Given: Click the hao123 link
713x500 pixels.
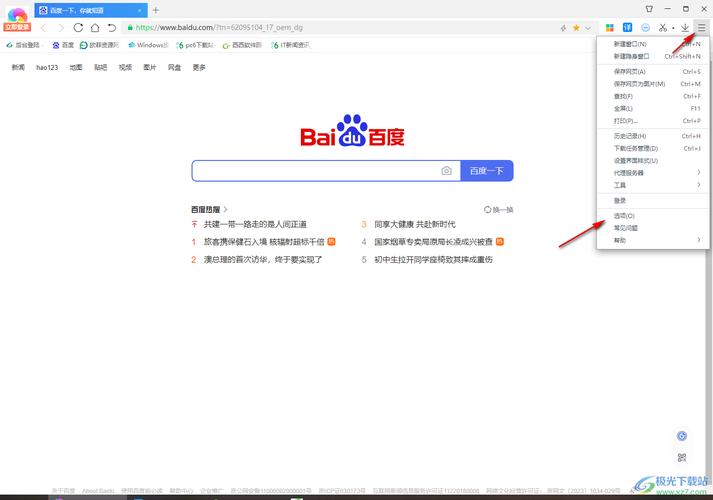Looking at the screenshot, I should coord(47,67).
